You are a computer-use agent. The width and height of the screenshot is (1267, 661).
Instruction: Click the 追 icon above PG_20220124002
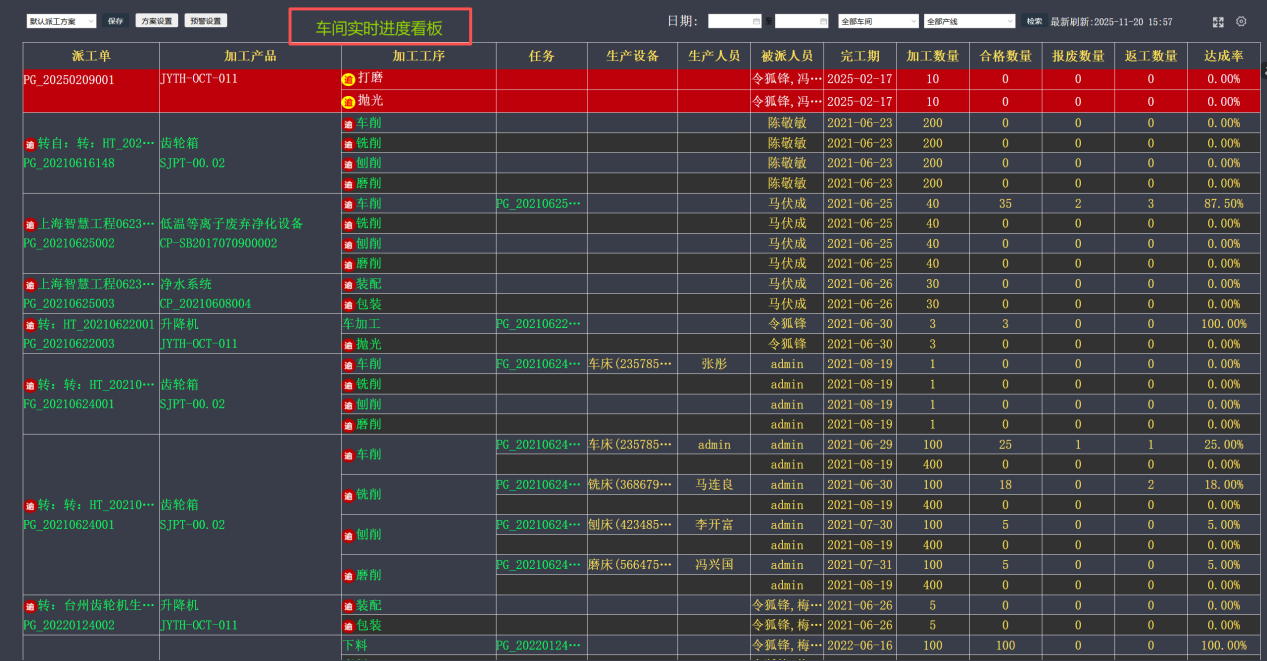[x=30, y=606]
